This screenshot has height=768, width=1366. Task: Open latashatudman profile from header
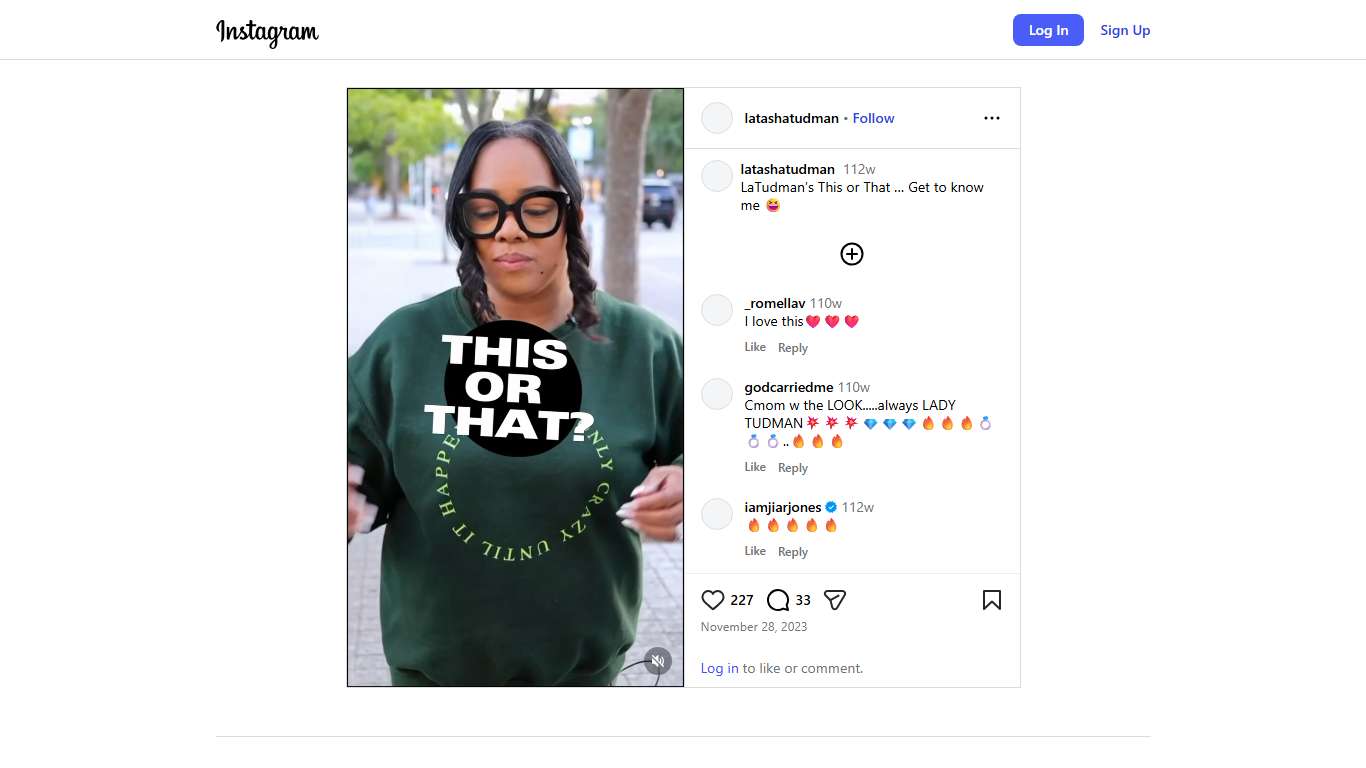pyautogui.click(x=791, y=118)
